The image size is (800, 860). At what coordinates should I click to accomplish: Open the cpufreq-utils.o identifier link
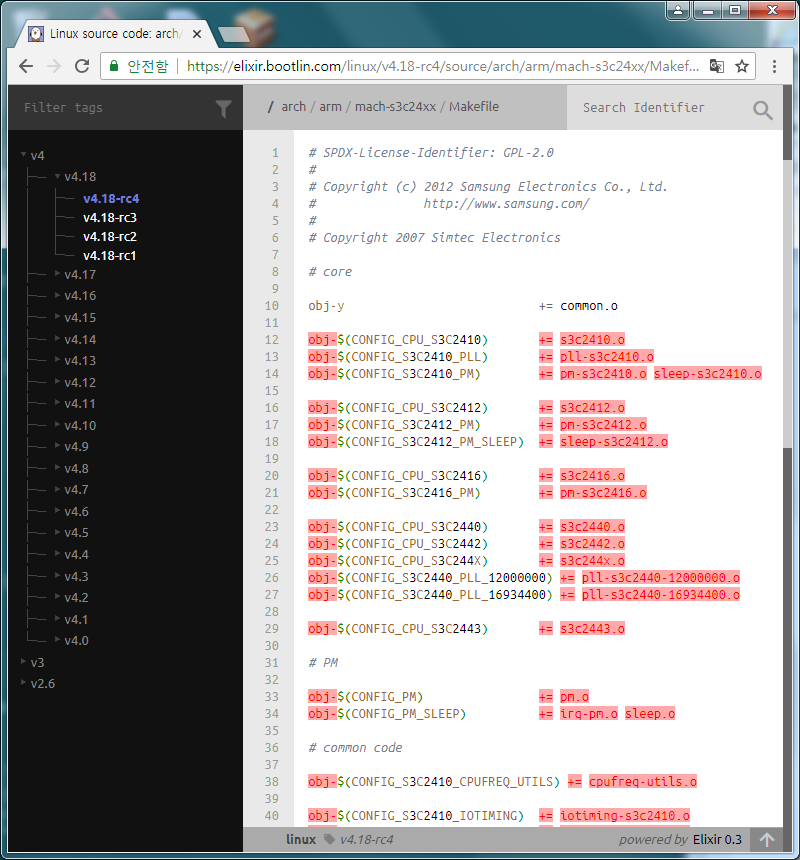pos(643,782)
